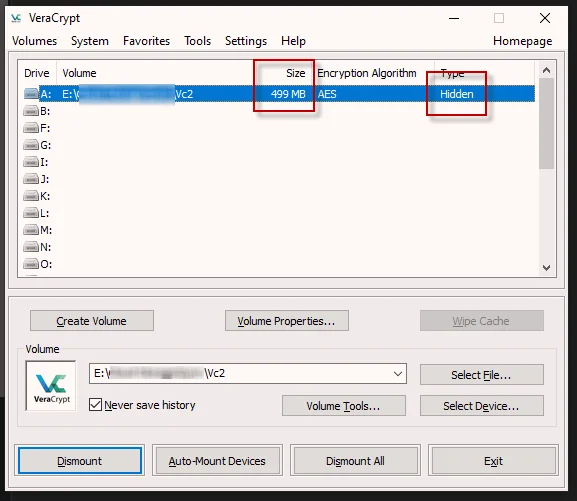Dismount the selected volume
Image resolution: width=577 pixels, height=501 pixels.
coord(79,461)
